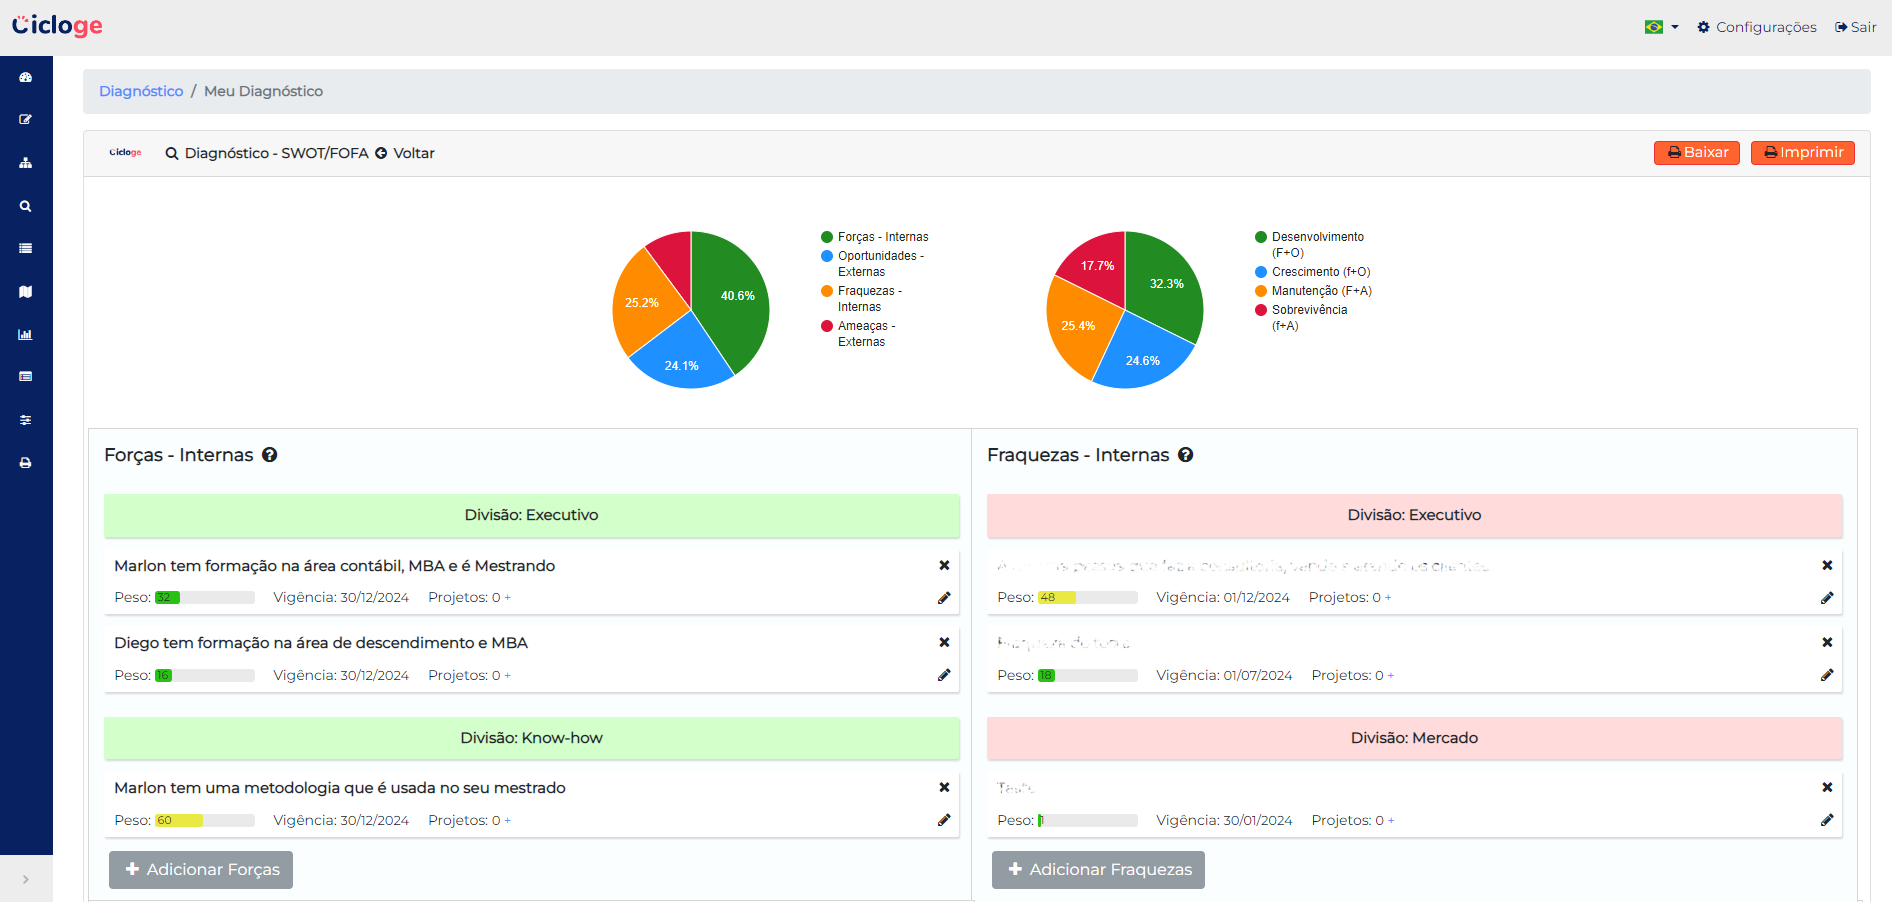Image resolution: width=1892 pixels, height=902 pixels.
Task: Click Sair to log out
Action: coord(1856,27)
